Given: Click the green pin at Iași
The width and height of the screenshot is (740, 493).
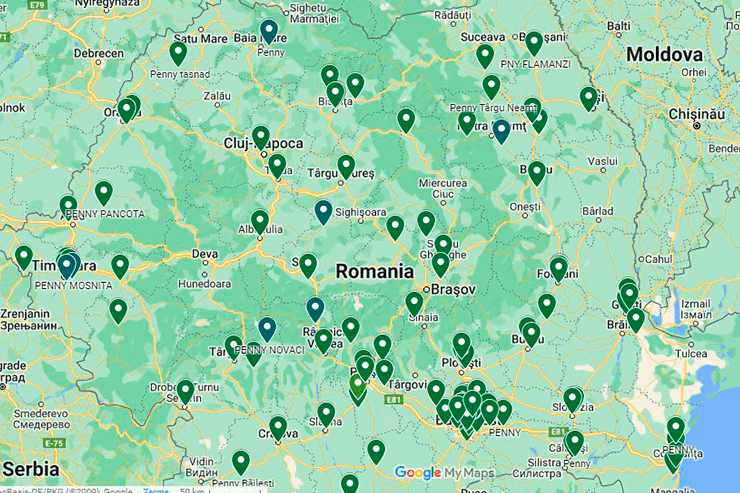Looking at the screenshot, I should [x=589, y=99].
